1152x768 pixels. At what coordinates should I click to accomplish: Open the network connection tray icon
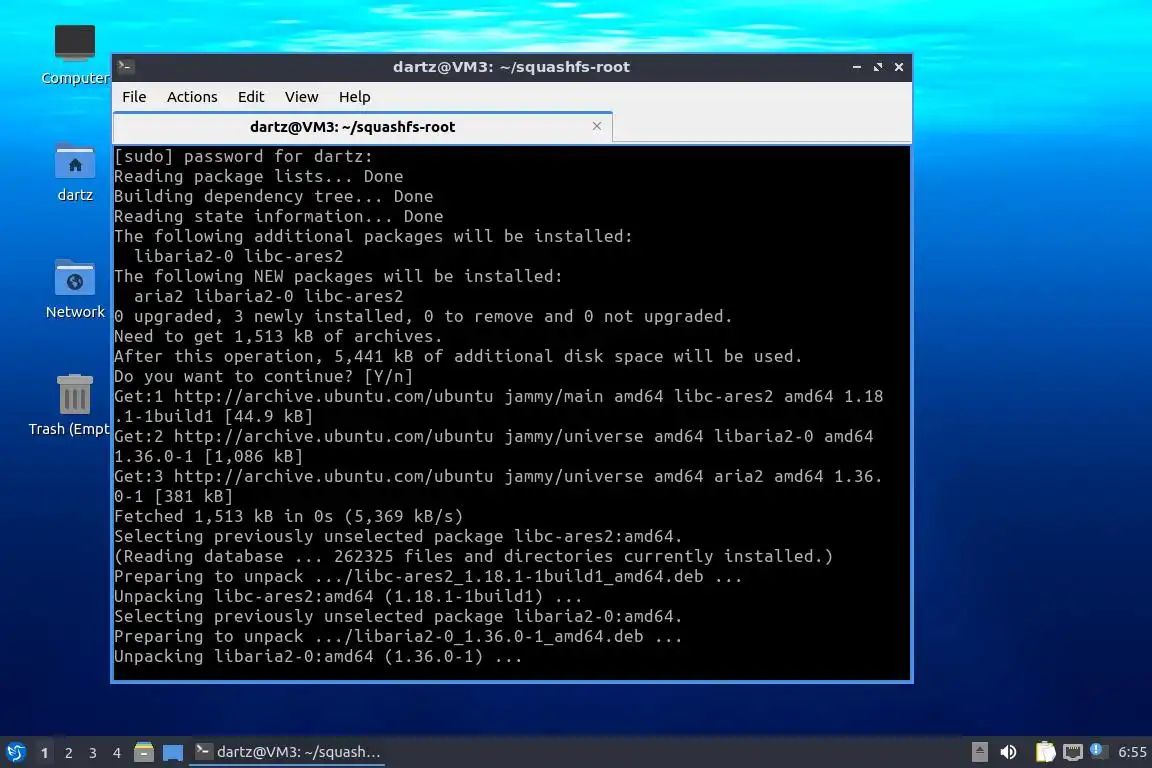(1073, 752)
